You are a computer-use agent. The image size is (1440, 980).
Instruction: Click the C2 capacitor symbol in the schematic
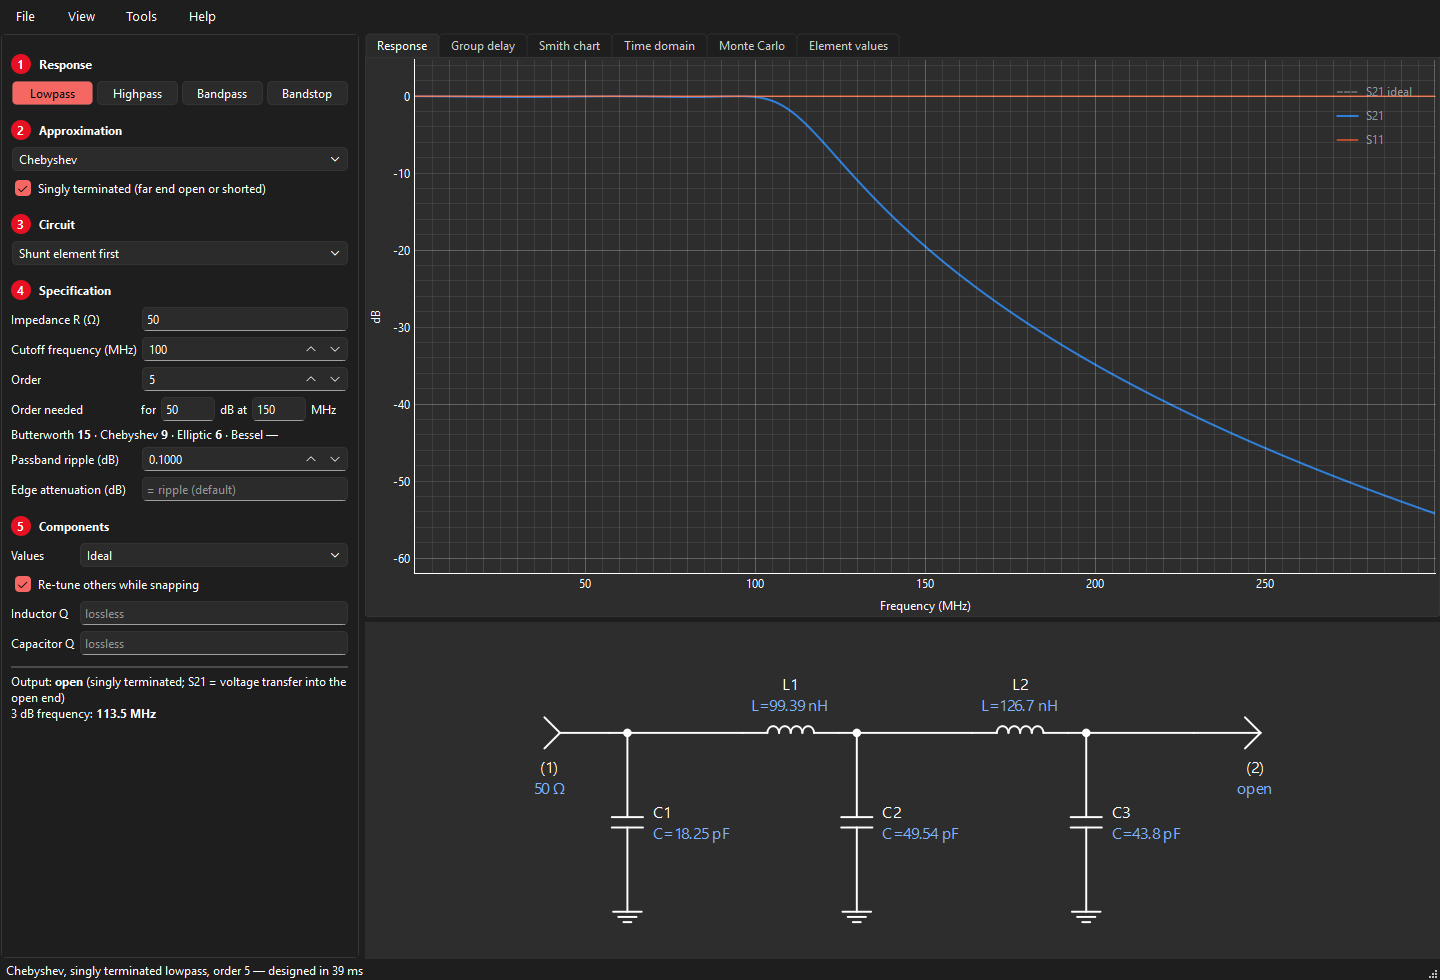tap(857, 822)
